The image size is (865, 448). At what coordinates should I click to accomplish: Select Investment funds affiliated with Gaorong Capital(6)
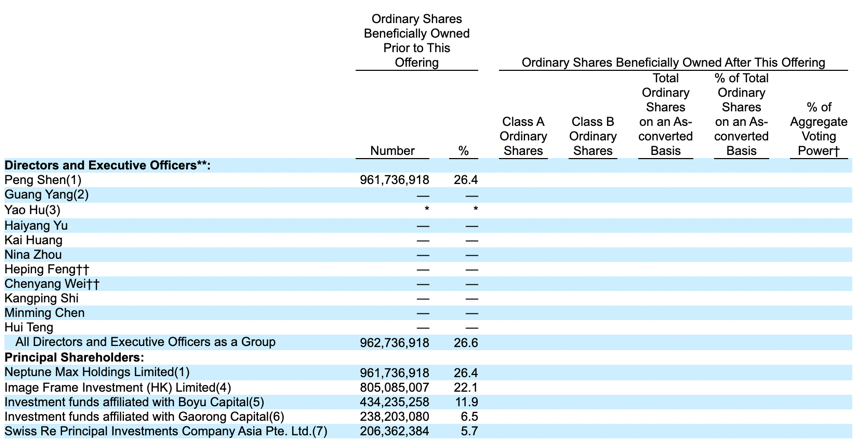[x=144, y=417]
